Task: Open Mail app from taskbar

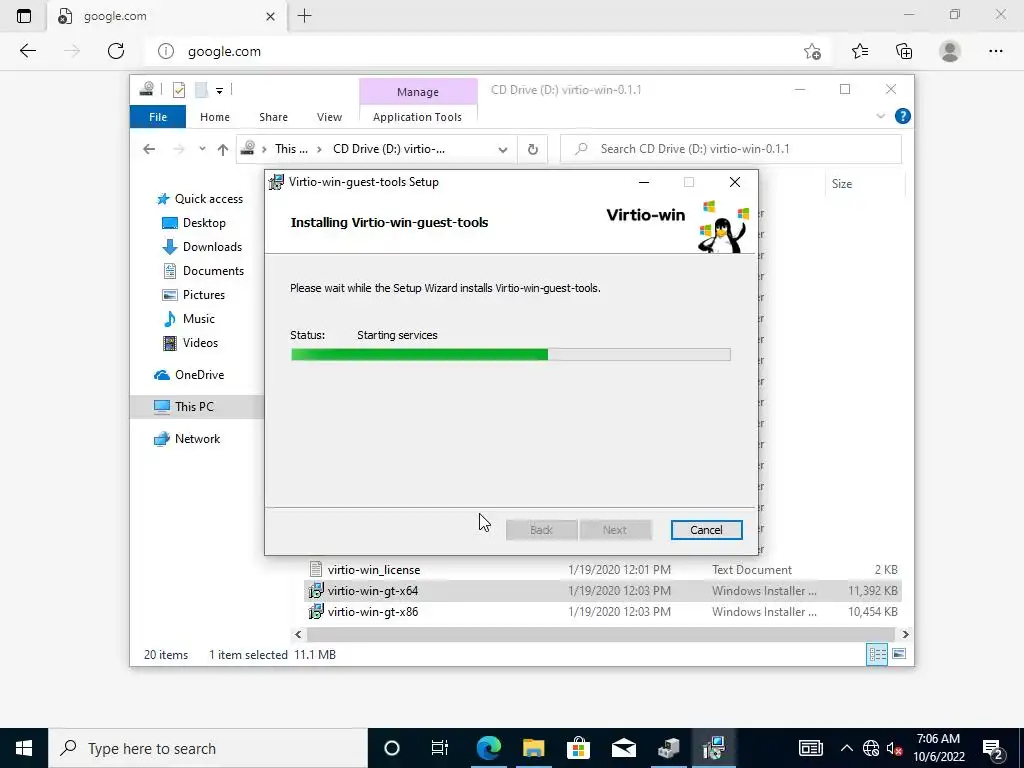Action: (x=624, y=748)
